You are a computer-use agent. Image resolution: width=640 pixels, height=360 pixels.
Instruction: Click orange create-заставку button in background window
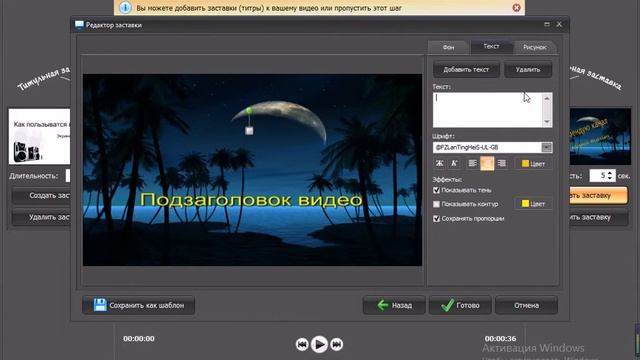pyautogui.click(x=598, y=196)
